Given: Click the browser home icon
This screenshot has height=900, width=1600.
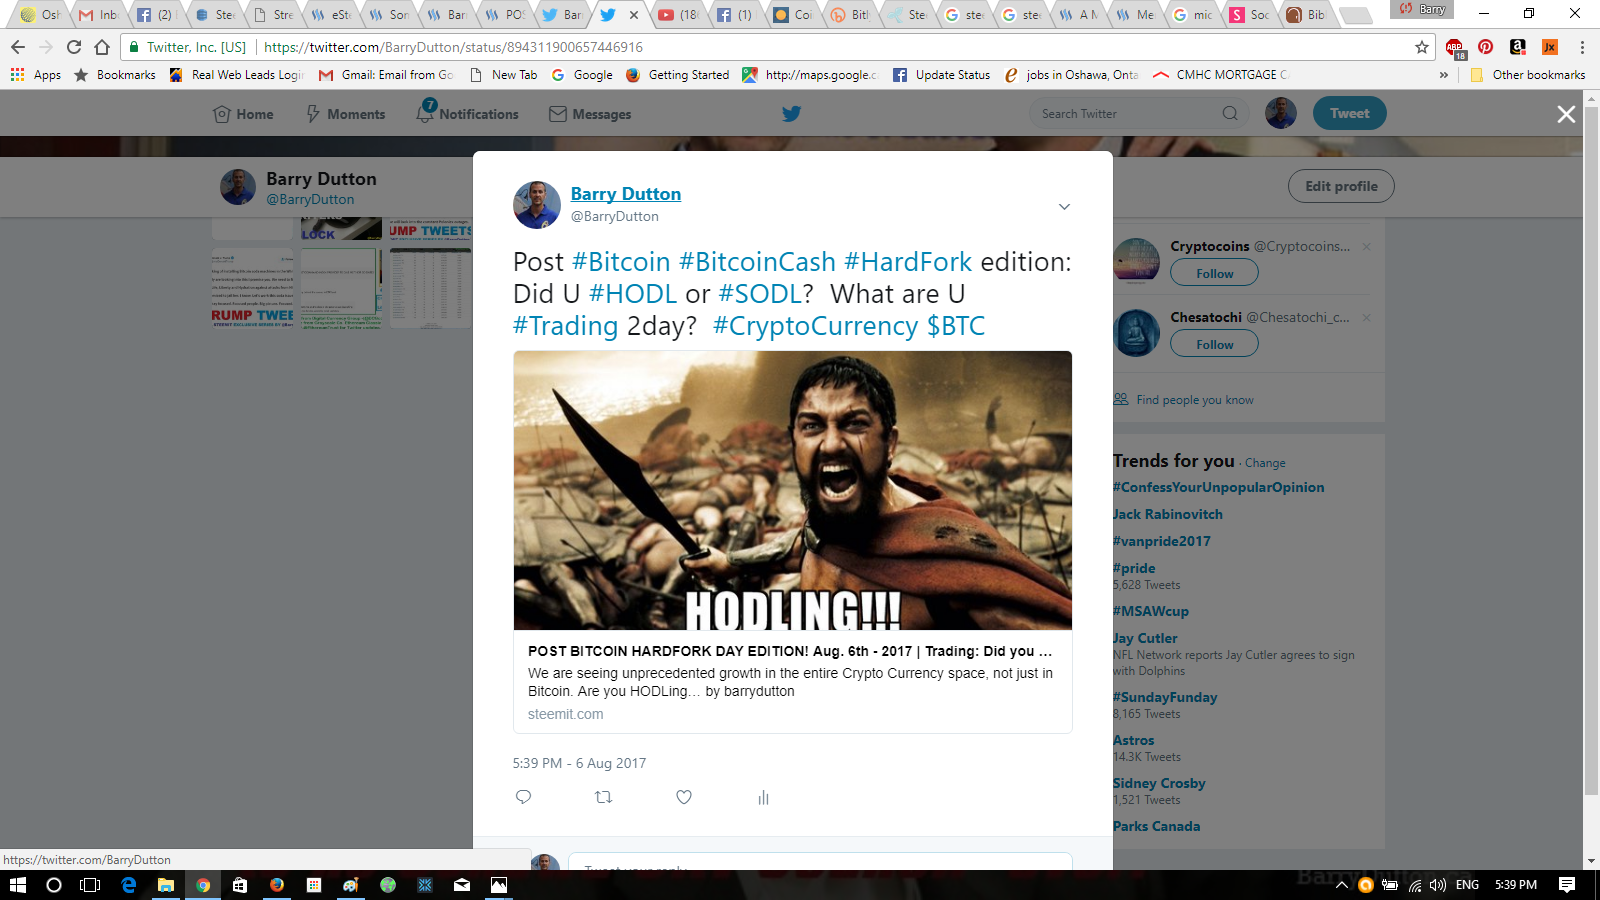Looking at the screenshot, I should [102, 47].
